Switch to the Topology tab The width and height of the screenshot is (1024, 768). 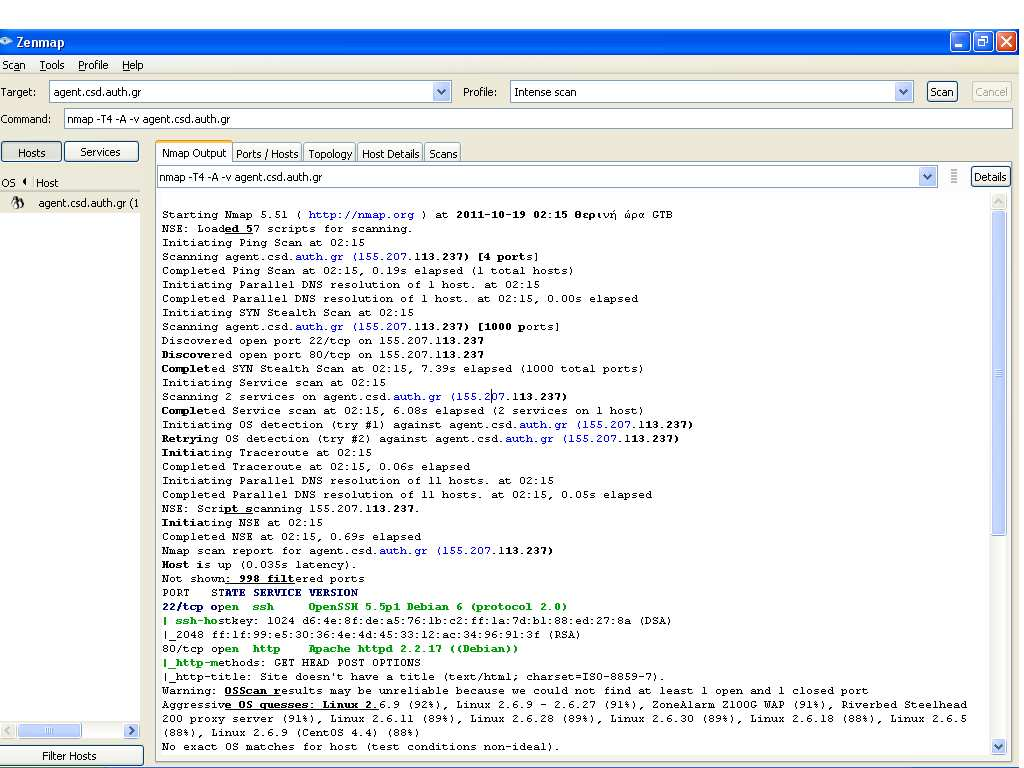(330, 153)
